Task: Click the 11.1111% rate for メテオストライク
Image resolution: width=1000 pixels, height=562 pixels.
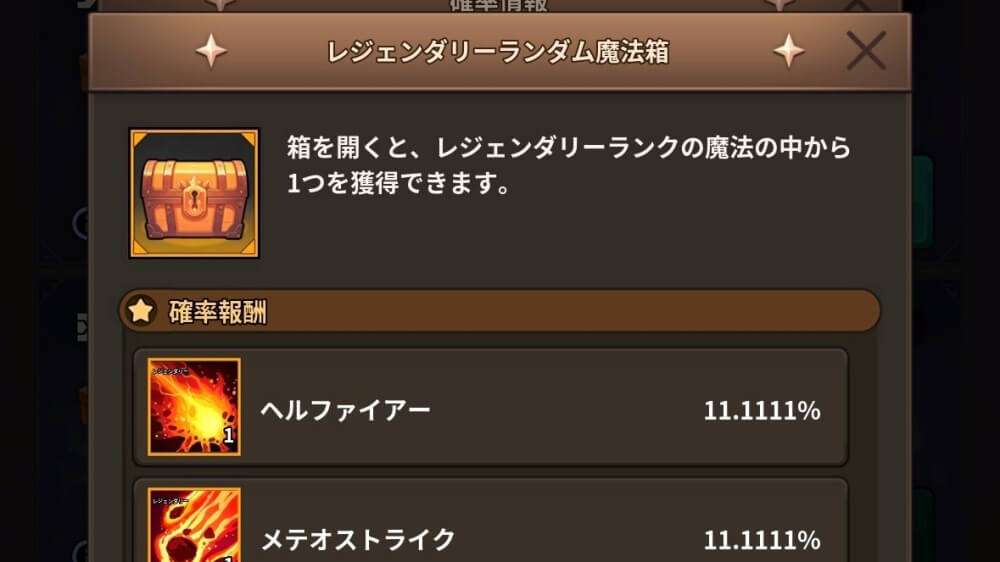Action: 761,540
